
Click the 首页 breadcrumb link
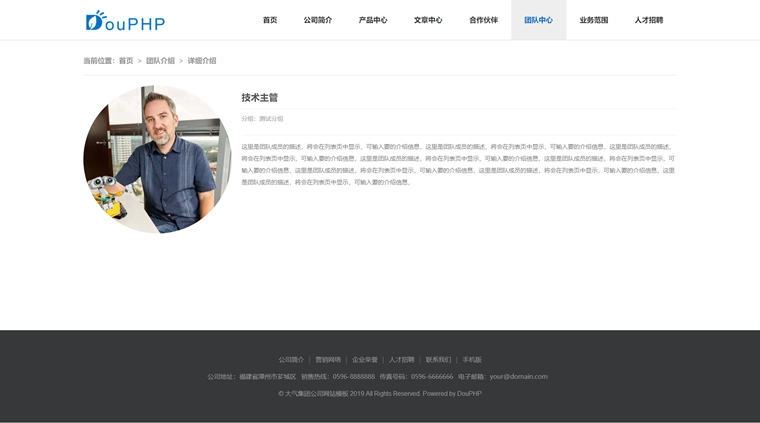tap(126, 61)
